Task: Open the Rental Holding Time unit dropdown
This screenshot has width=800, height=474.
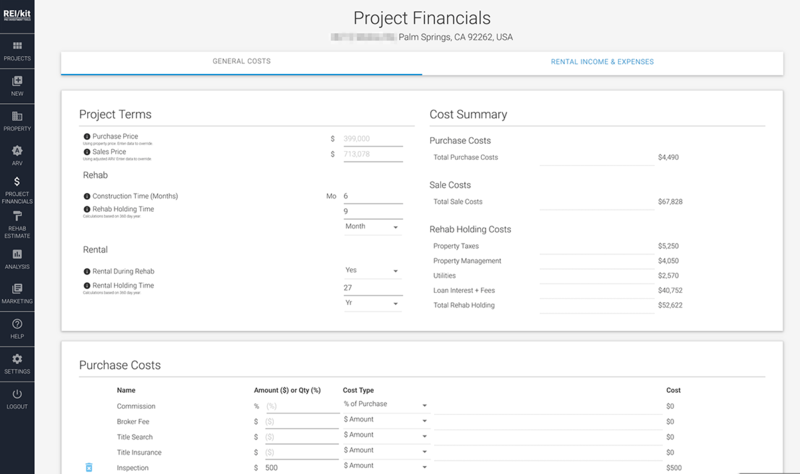Action: 371,303
